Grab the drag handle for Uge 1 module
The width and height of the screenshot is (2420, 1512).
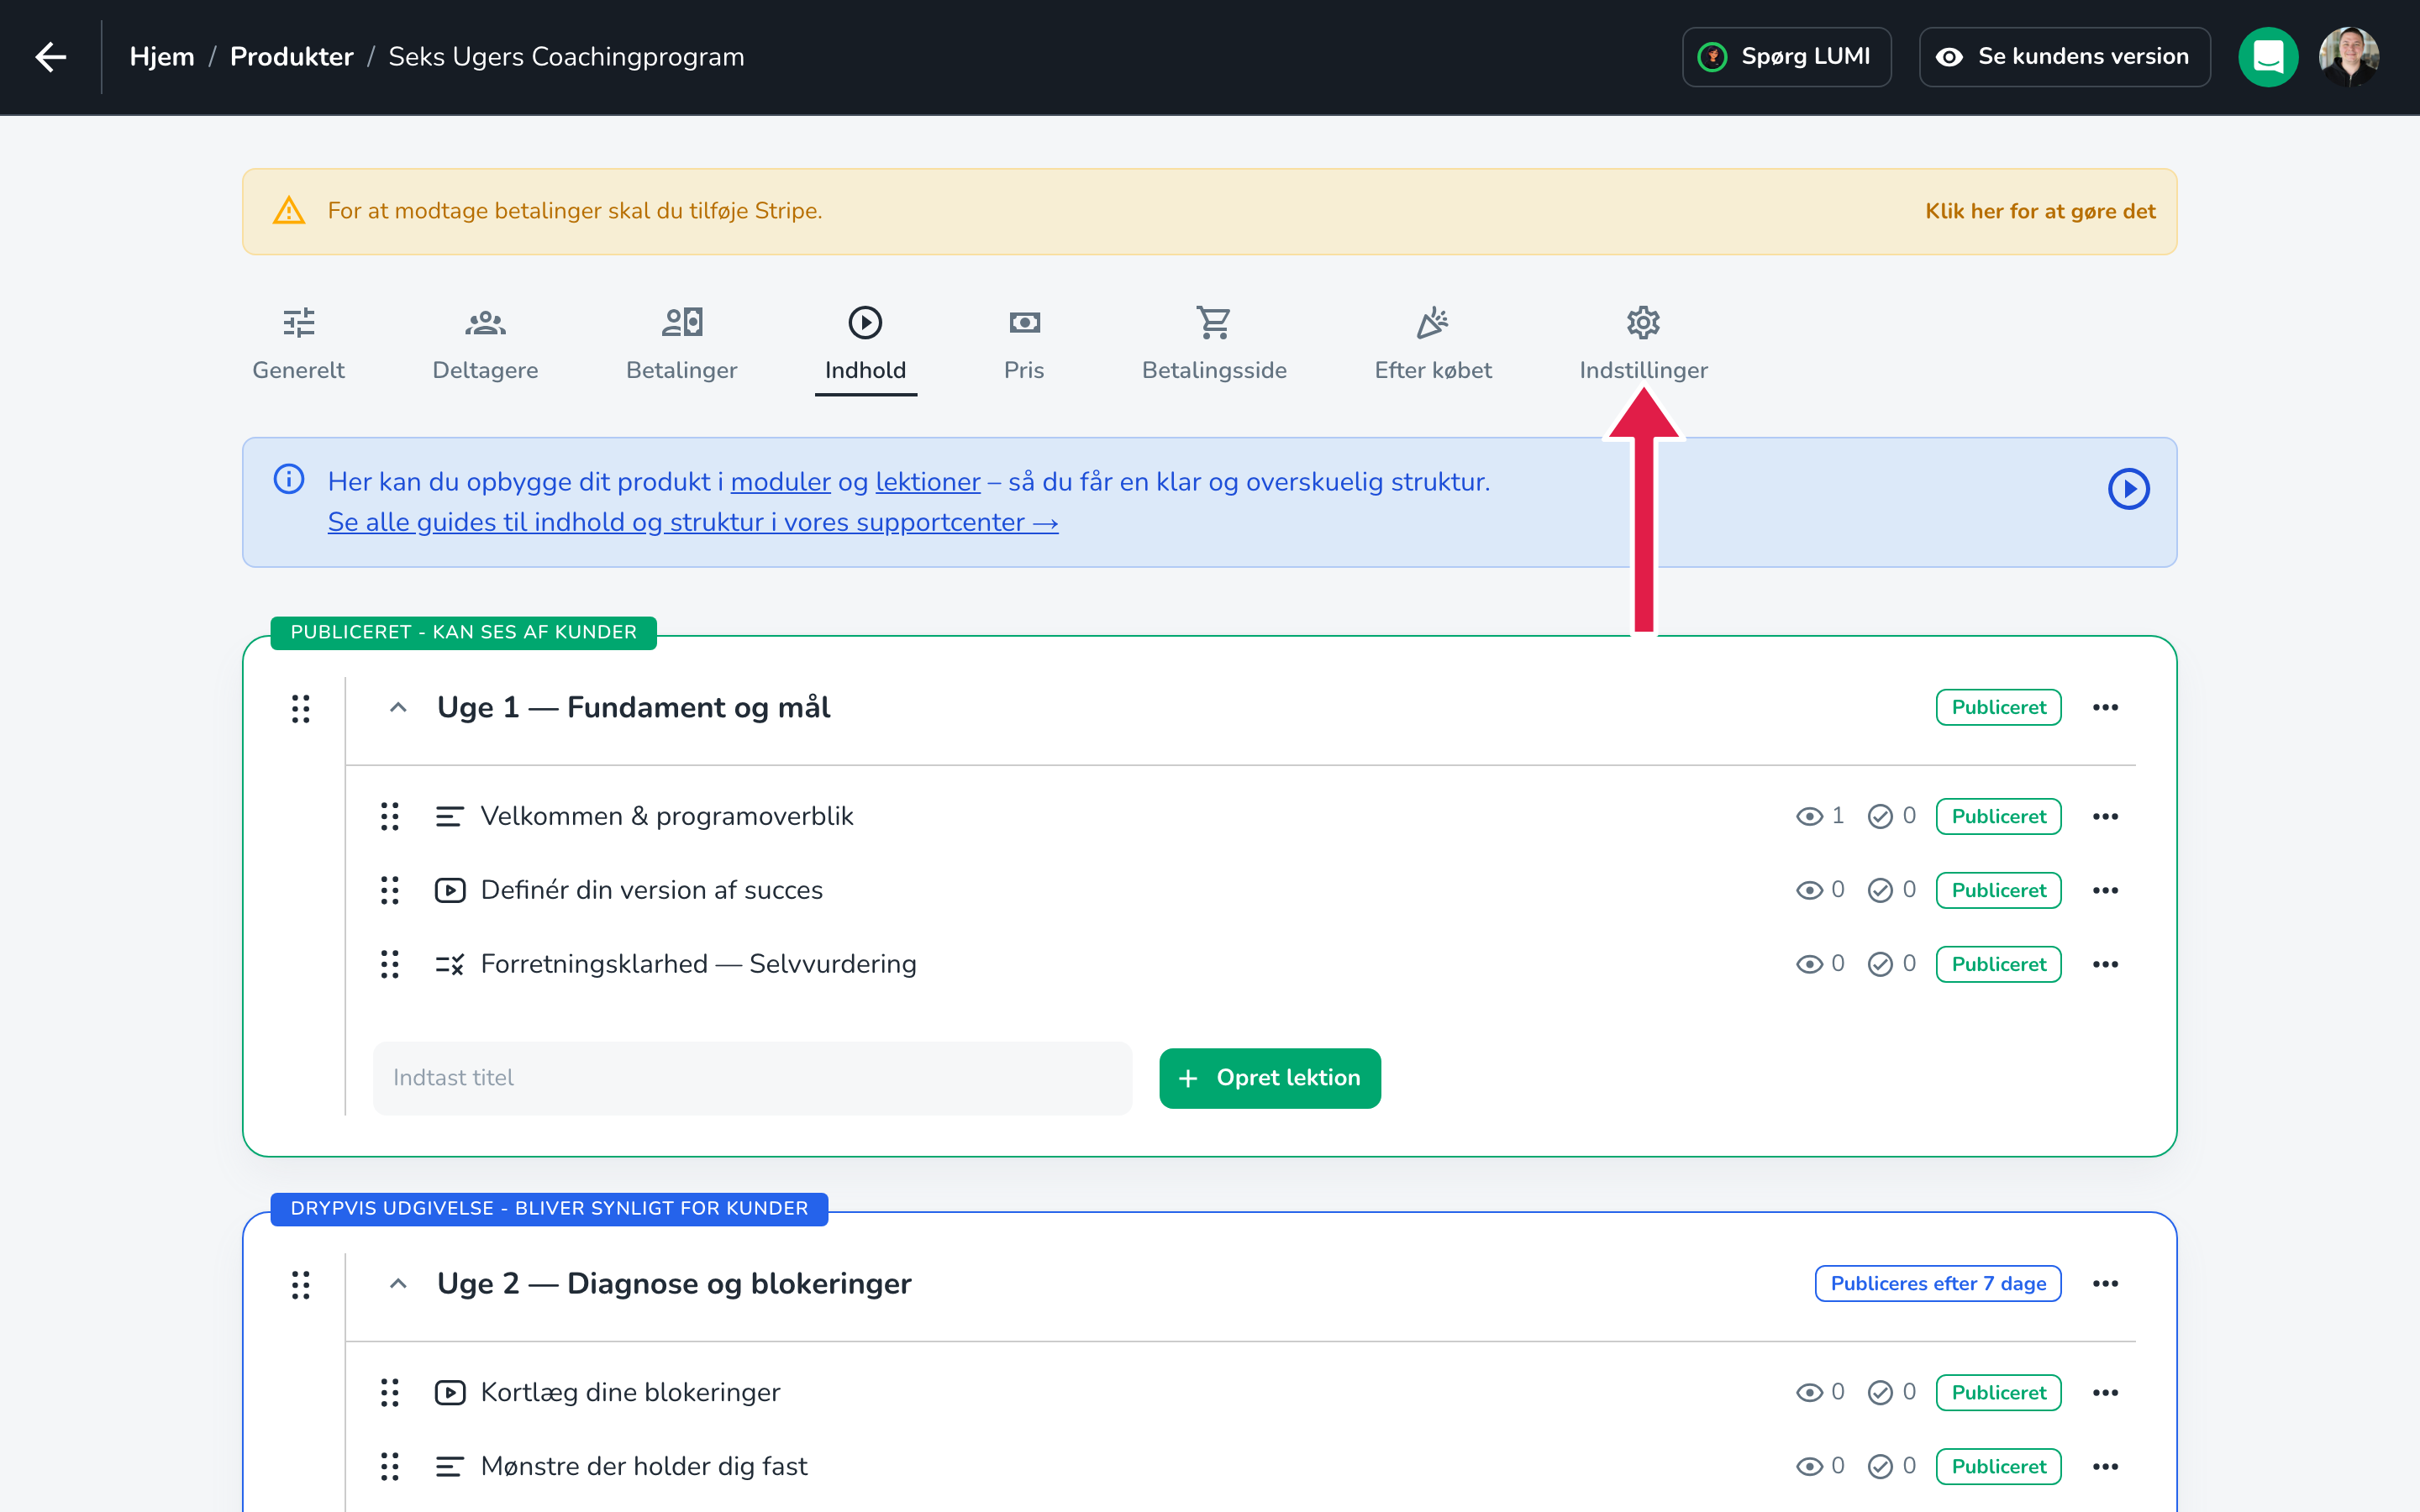(301, 708)
